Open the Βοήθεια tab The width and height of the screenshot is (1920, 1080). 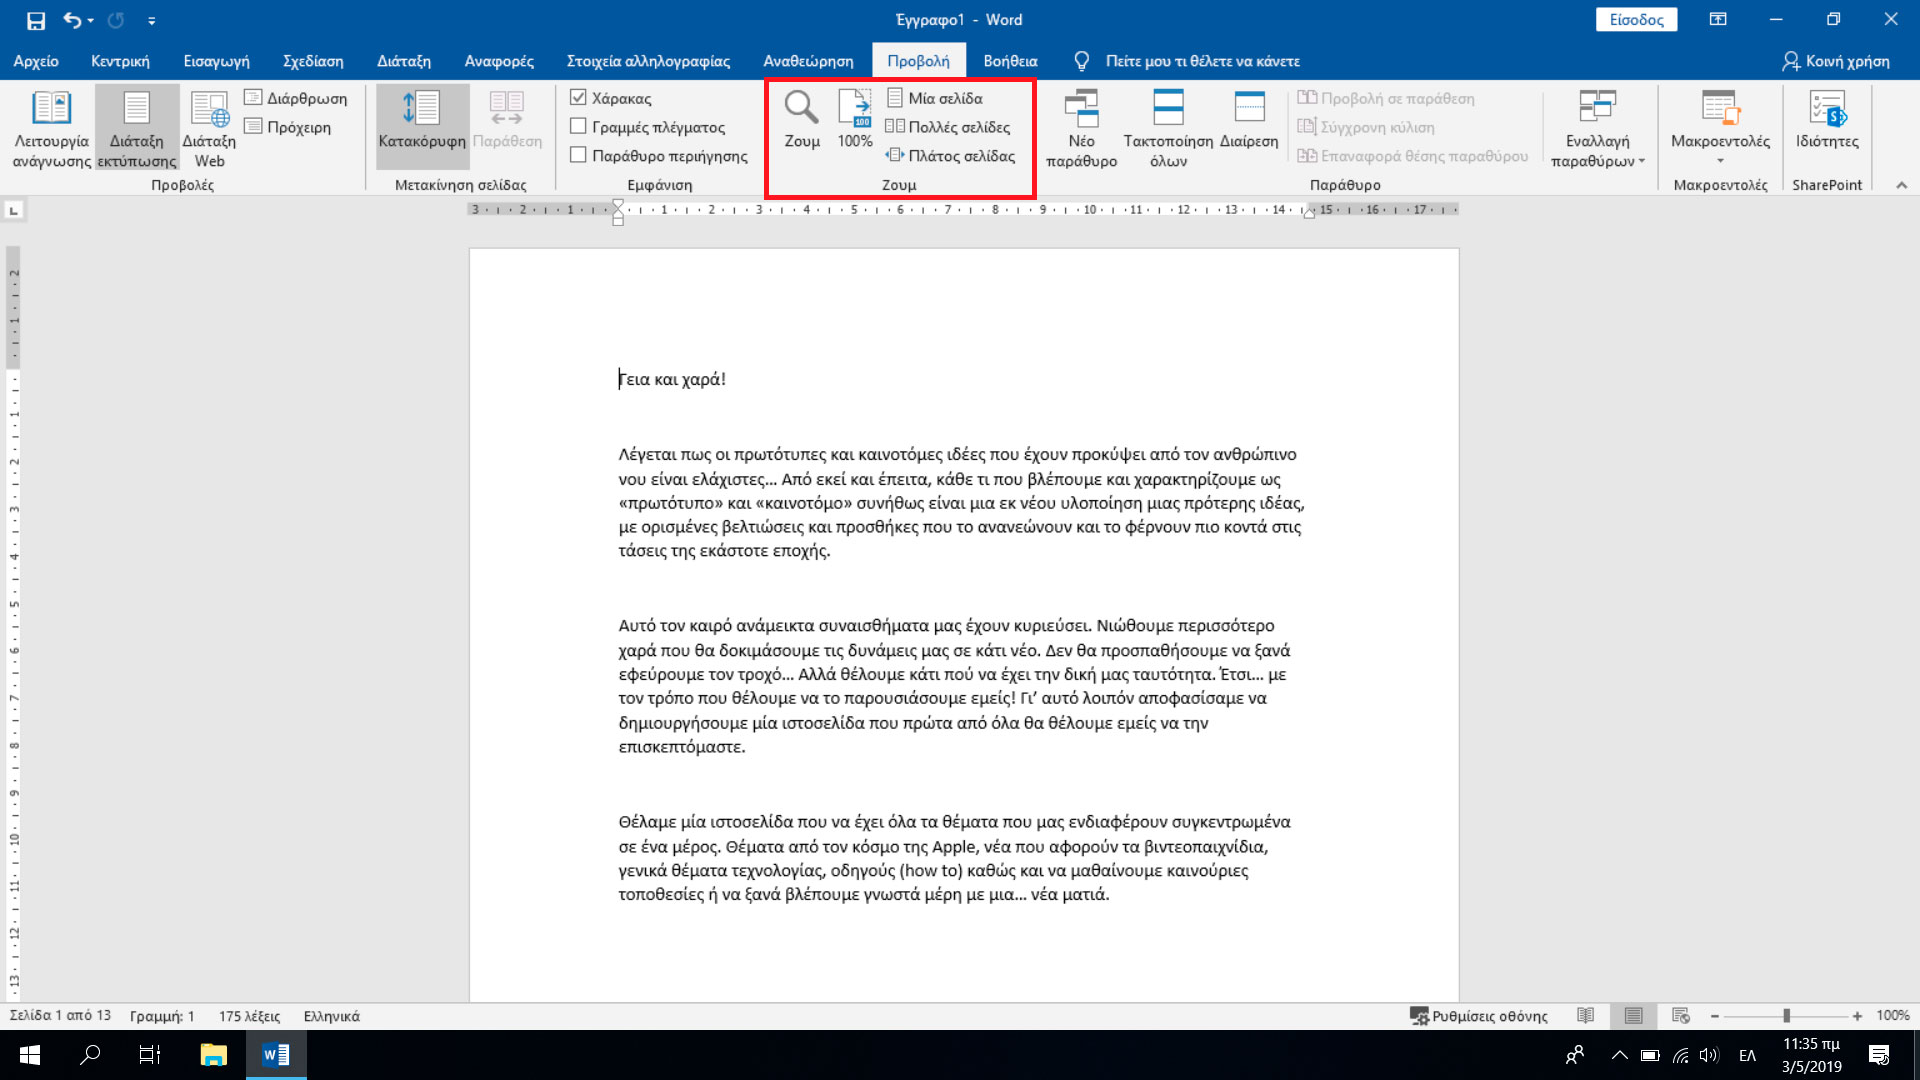pos(1010,61)
